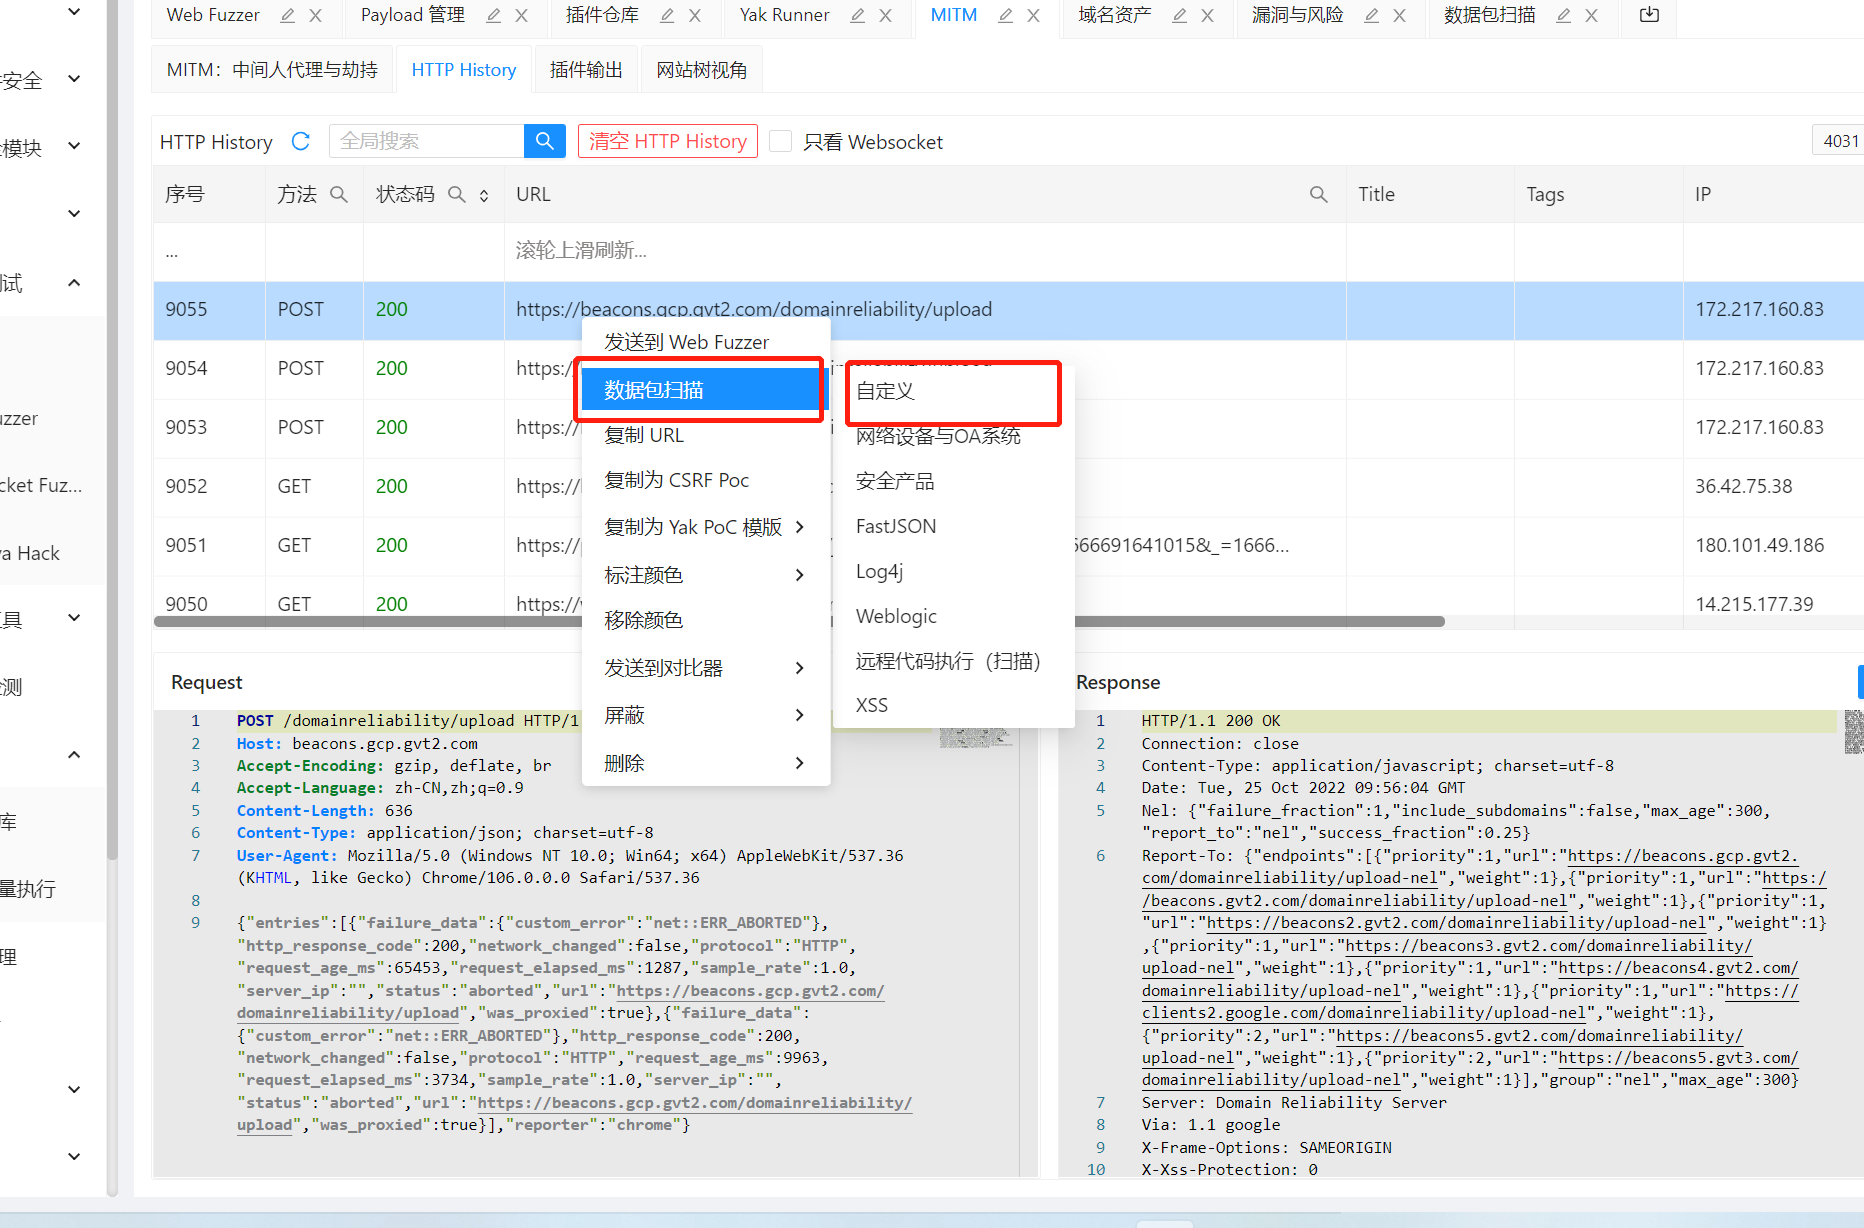Select history row with IP 36.42.75.38

coord(1008,486)
